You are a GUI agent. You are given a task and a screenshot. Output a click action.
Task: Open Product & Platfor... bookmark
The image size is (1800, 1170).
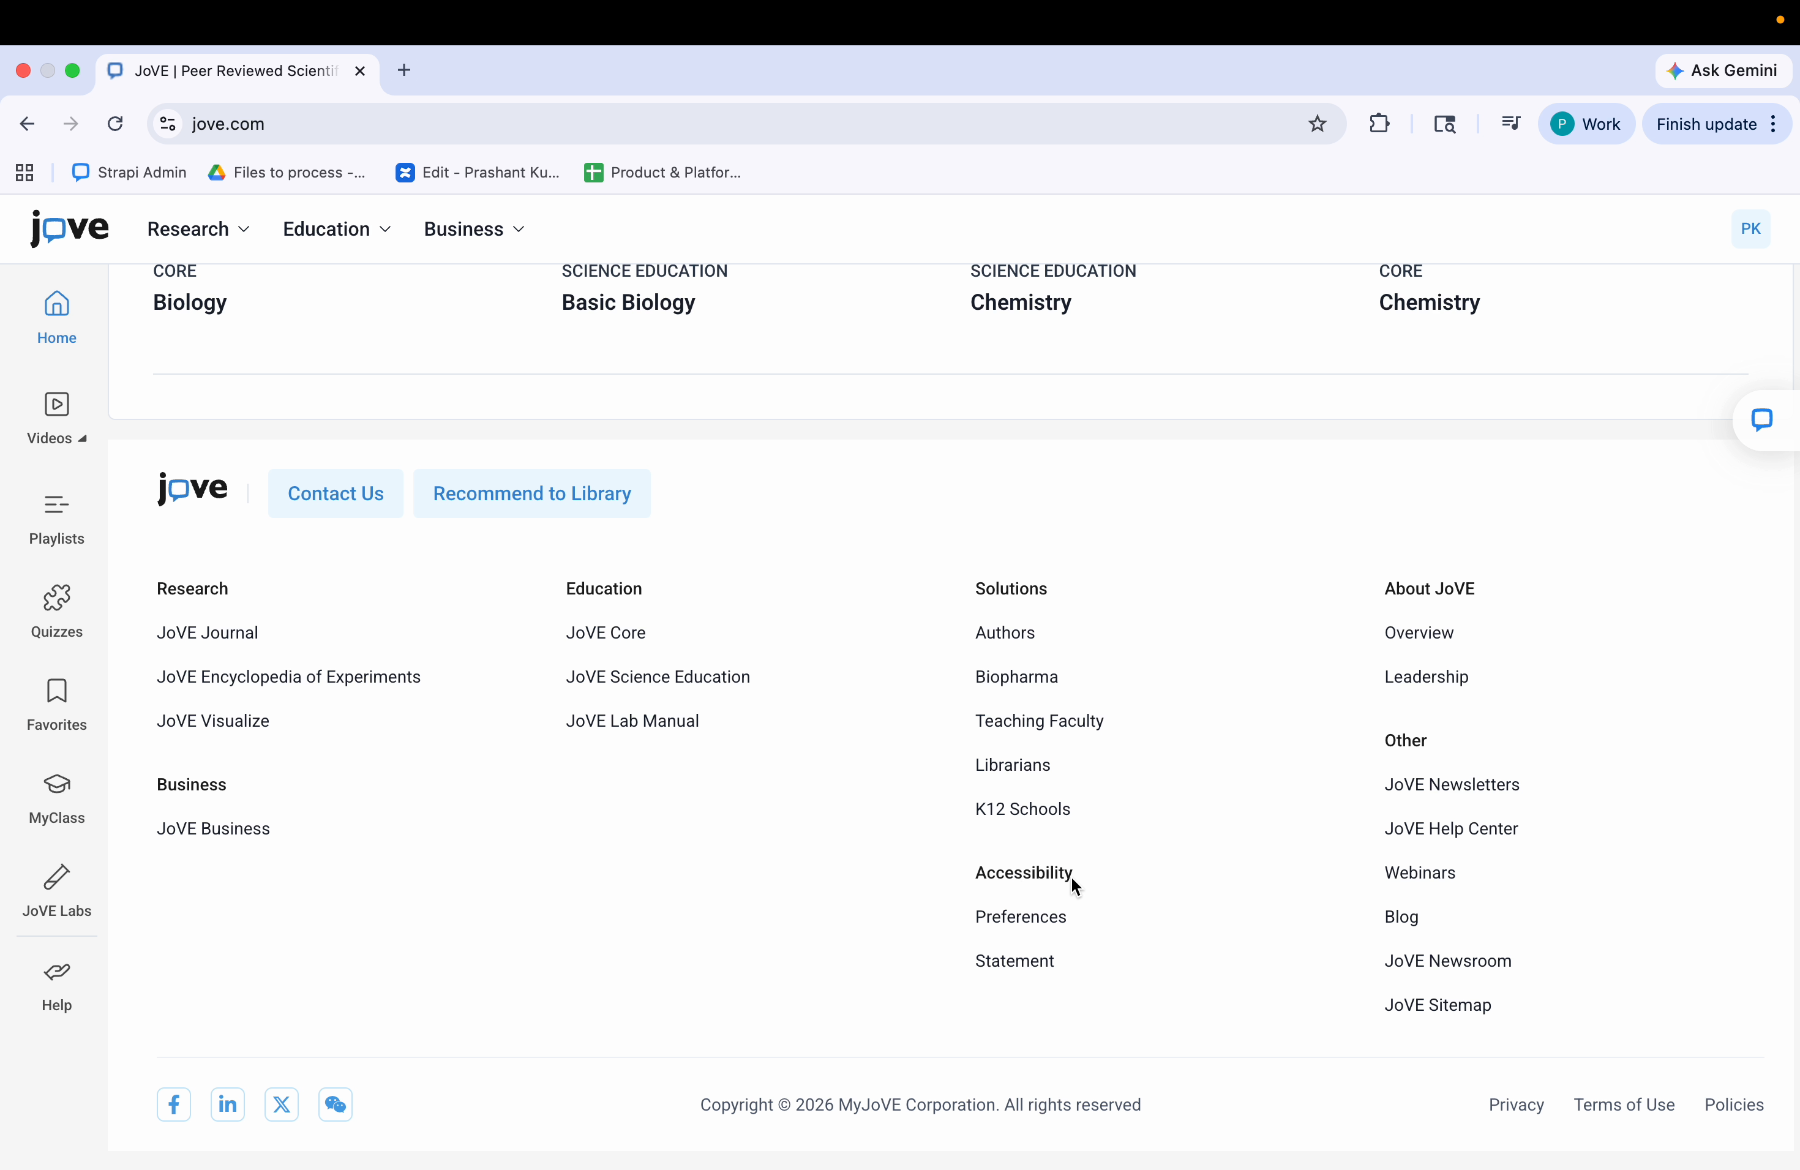coord(663,173)
